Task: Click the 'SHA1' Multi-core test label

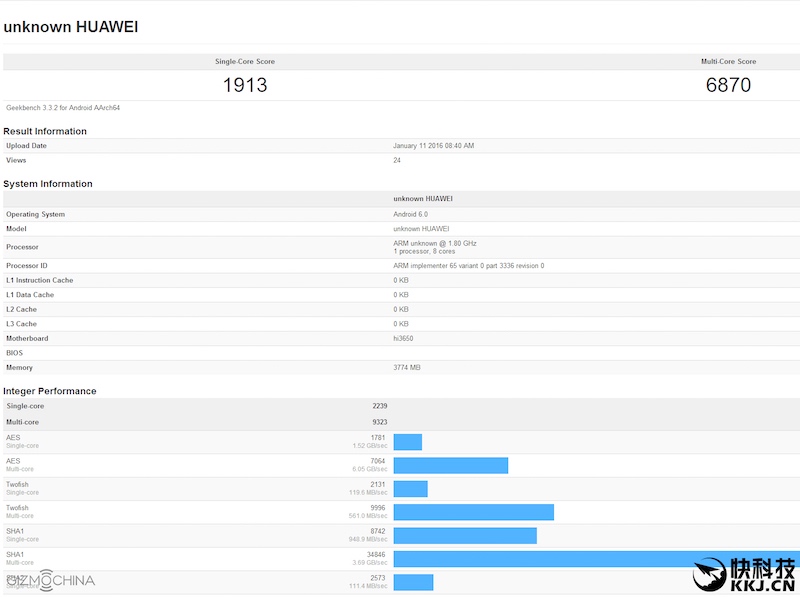Action: coord(15,555)
